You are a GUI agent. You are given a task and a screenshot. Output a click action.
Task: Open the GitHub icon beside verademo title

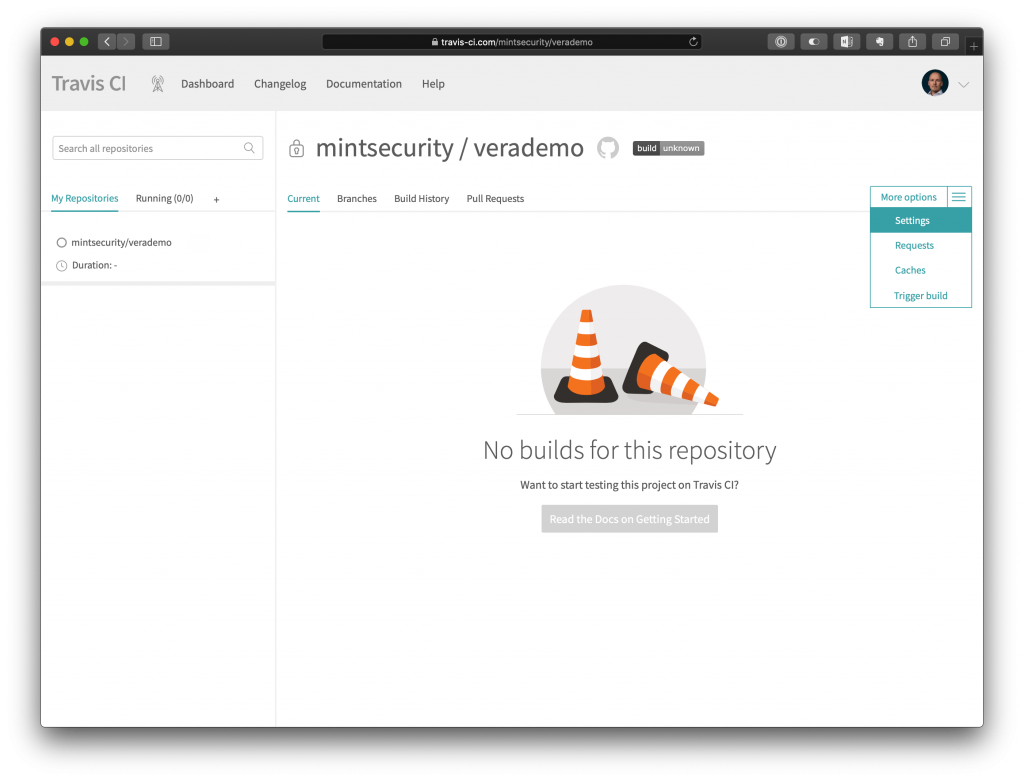[x=607, y=148]
